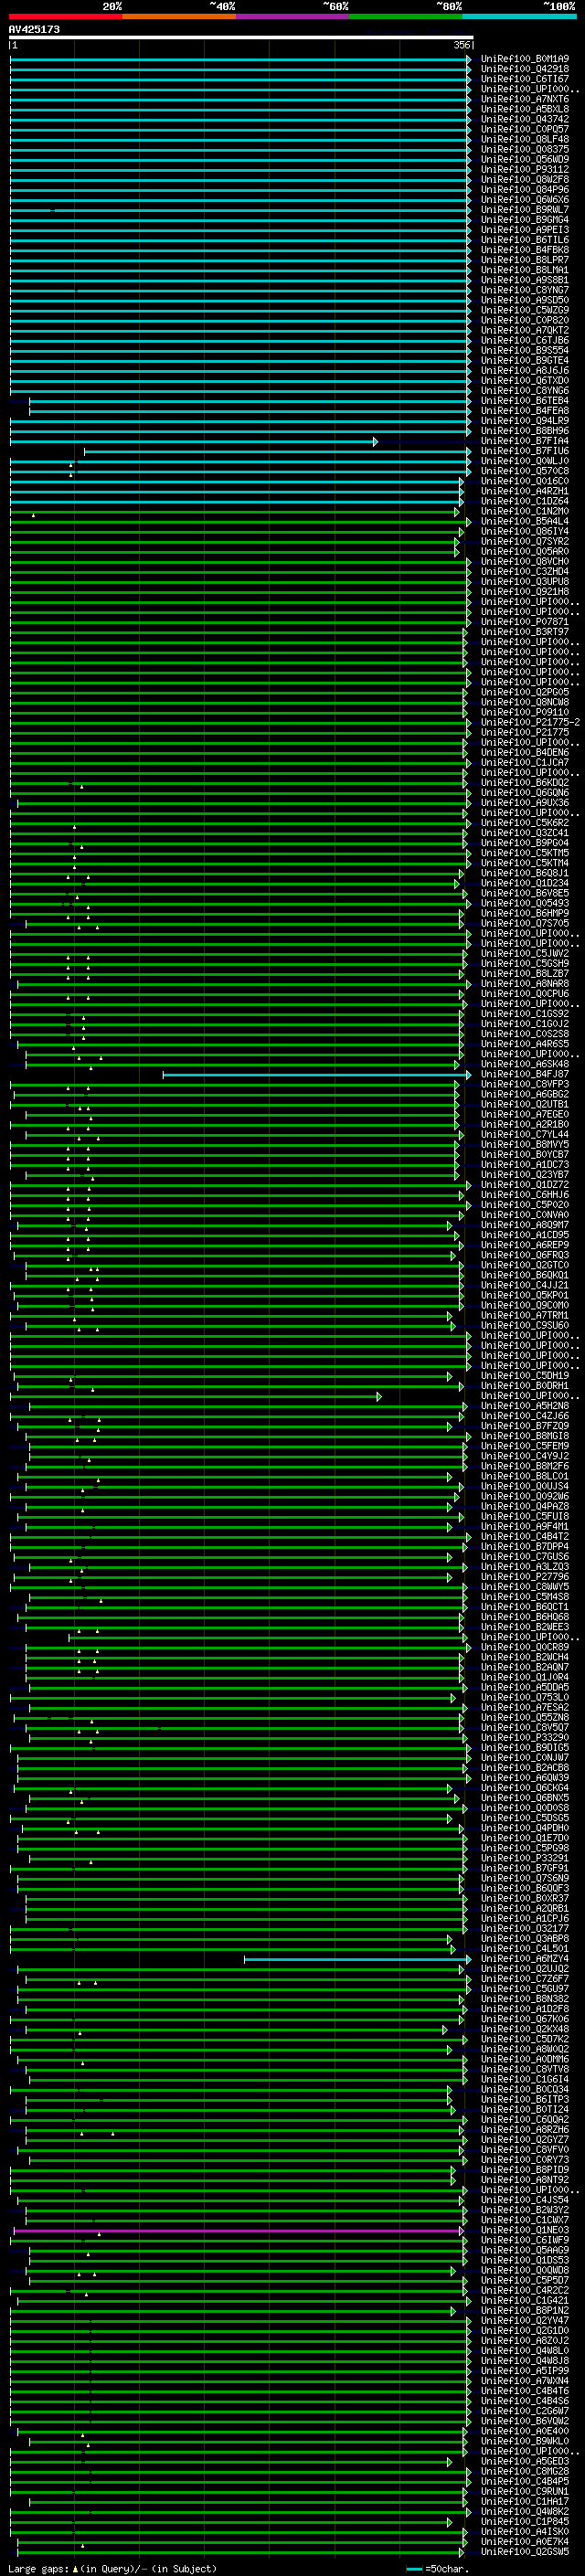The image size is (585, 2576).
Task: Select hit label UniRef100_P93112
Action: click(525, 169)
